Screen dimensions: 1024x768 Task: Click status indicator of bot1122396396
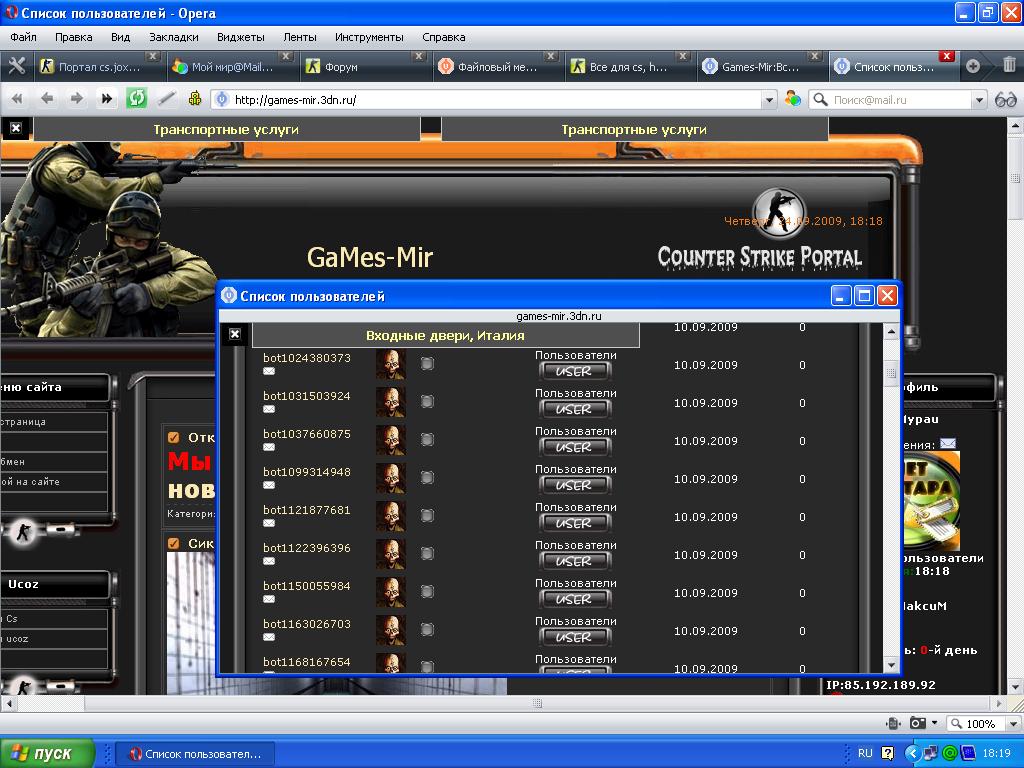(427, 554)
